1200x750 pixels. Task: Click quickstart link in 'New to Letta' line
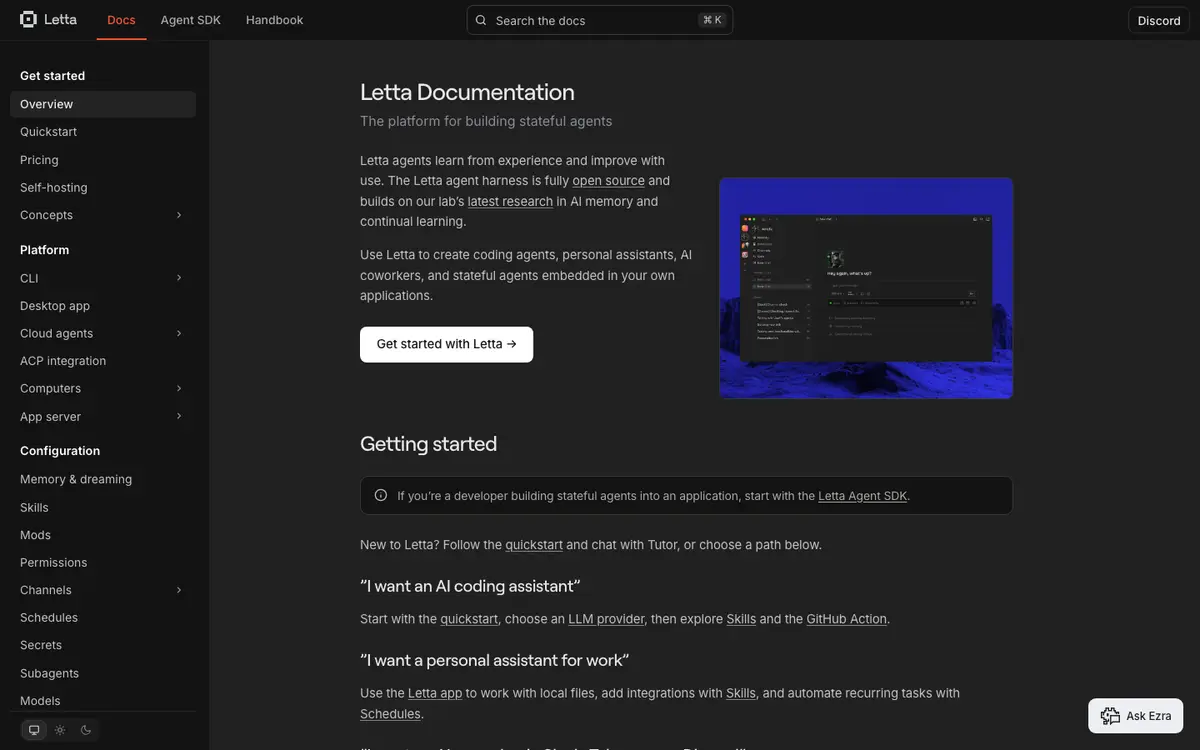[x=534, y=545]
